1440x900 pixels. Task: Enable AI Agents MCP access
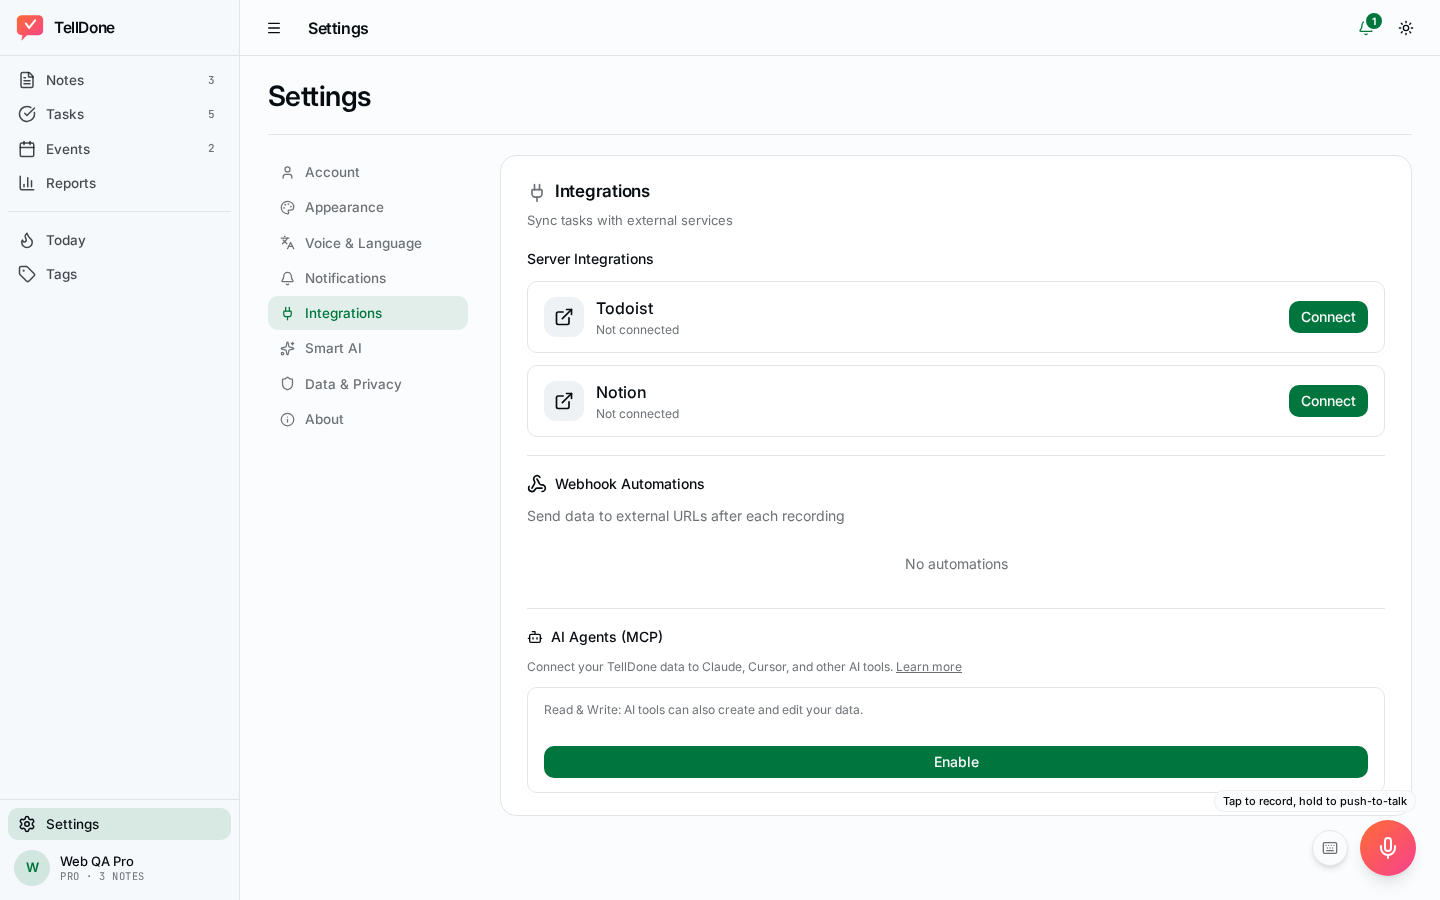tap(956, 762)
